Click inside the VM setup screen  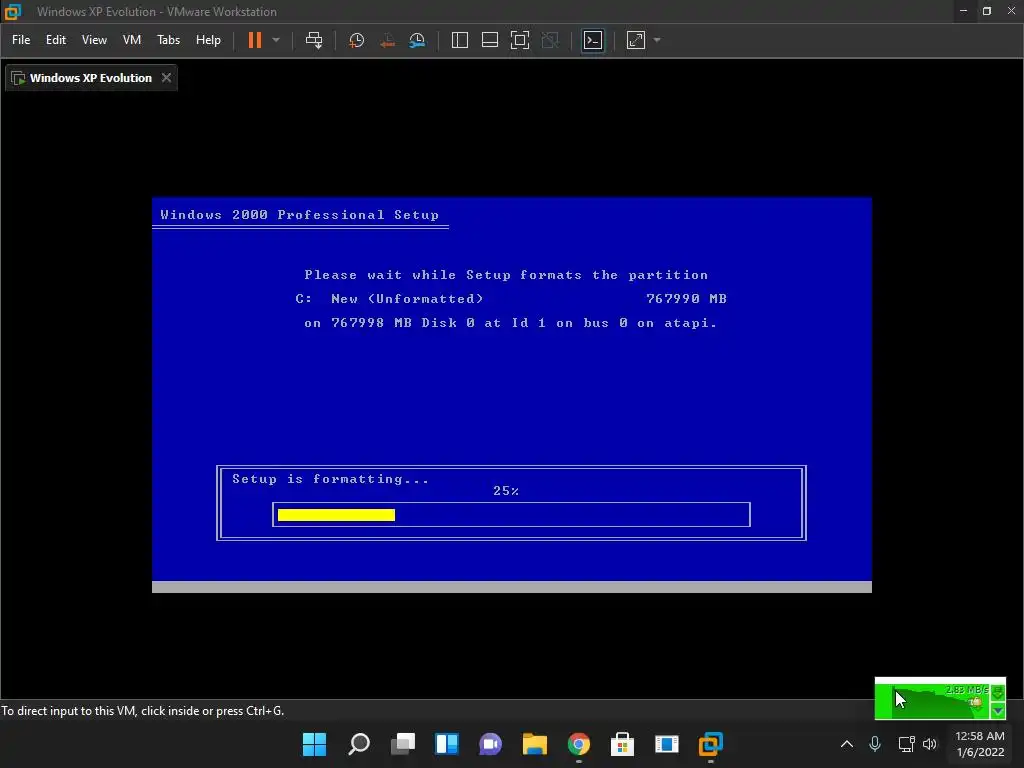(x=511, y=394)
